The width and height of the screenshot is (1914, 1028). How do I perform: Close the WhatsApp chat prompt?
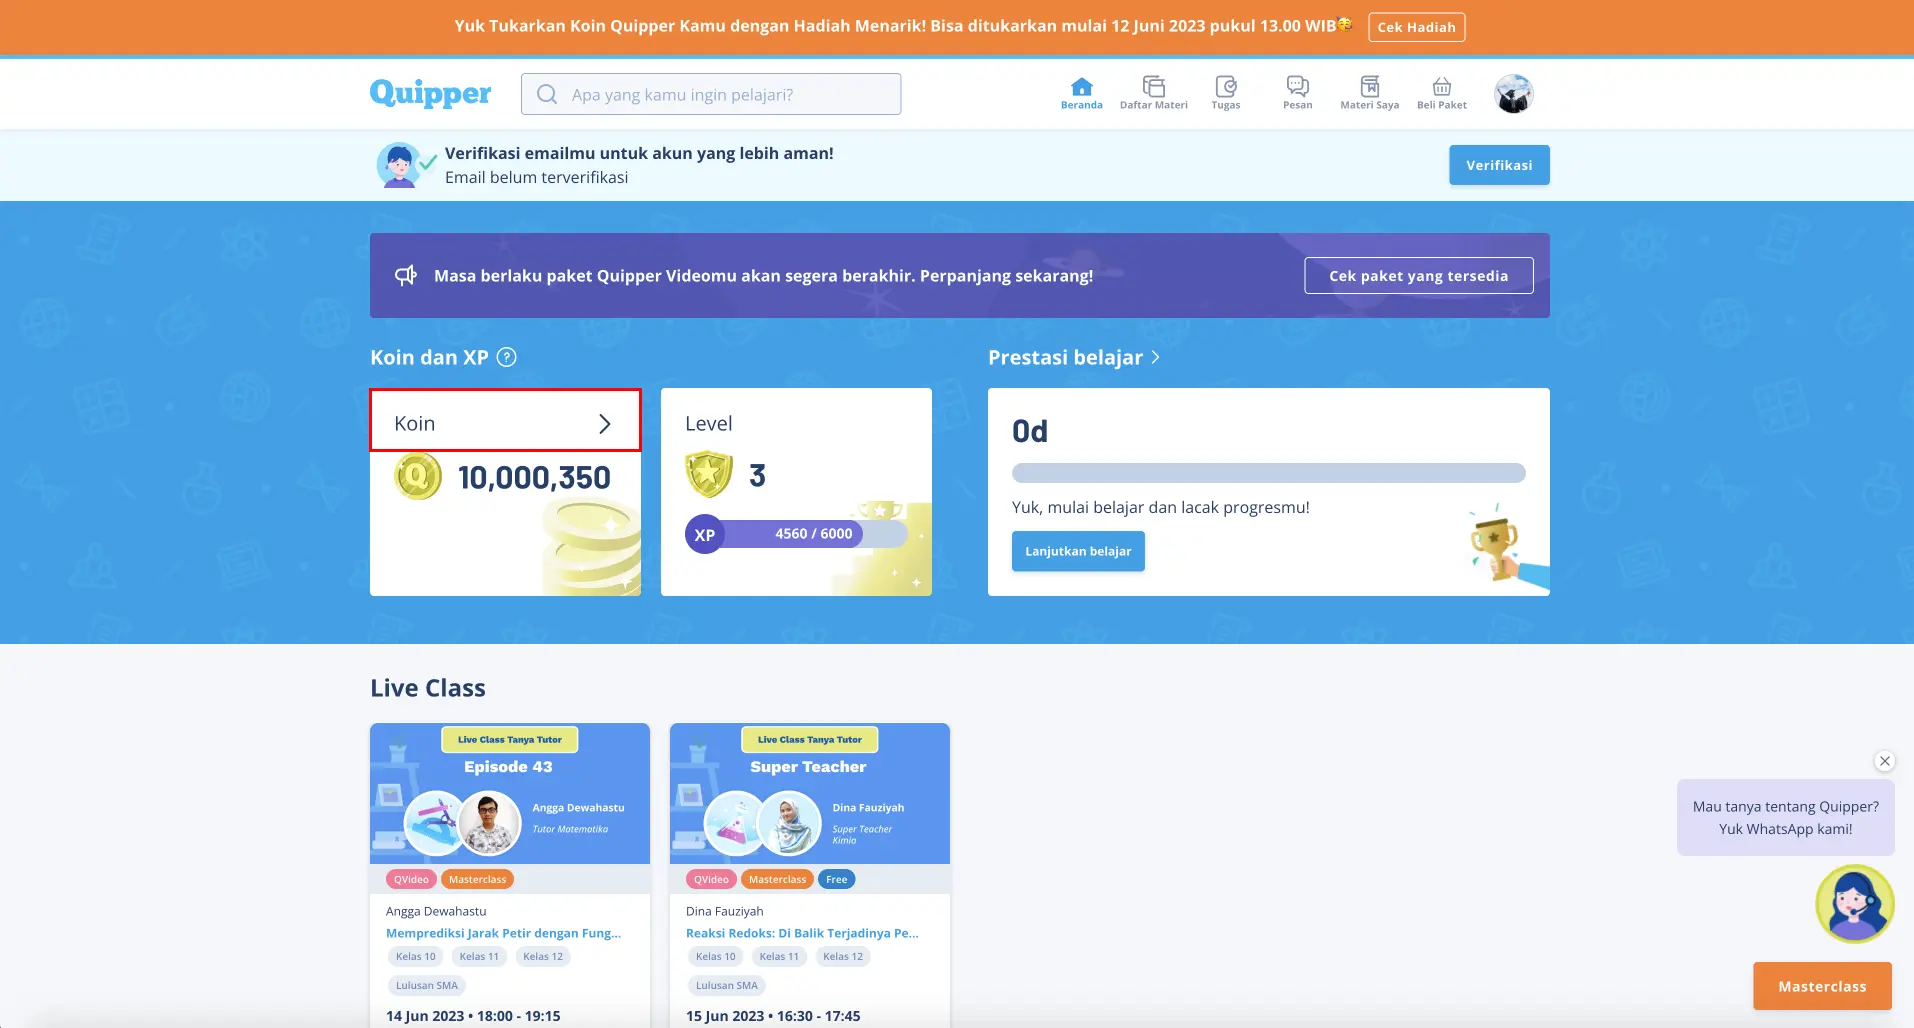[1885, 761]
